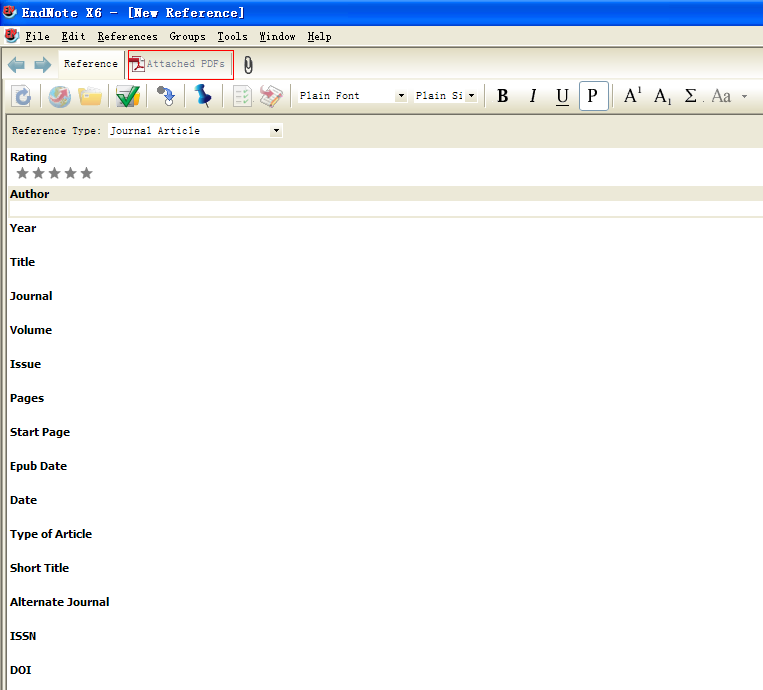
Task: Open the Groups menu
Action: pyautogui.click(x=187, y=36)
